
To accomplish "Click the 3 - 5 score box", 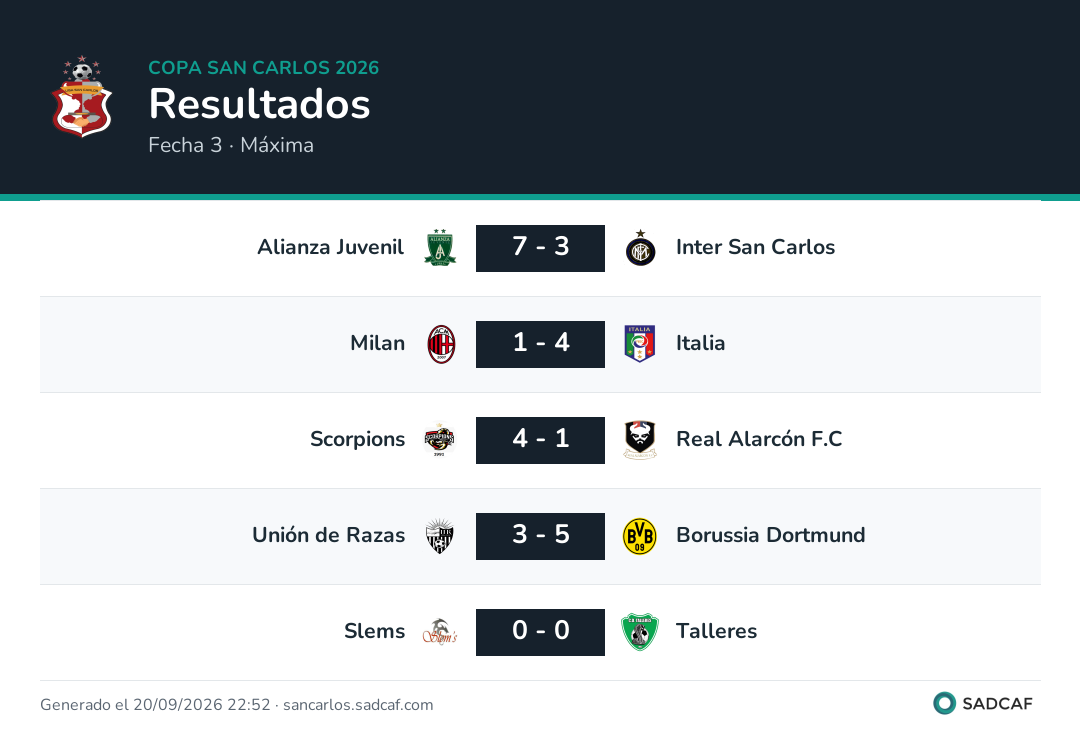I will point(541,536).
